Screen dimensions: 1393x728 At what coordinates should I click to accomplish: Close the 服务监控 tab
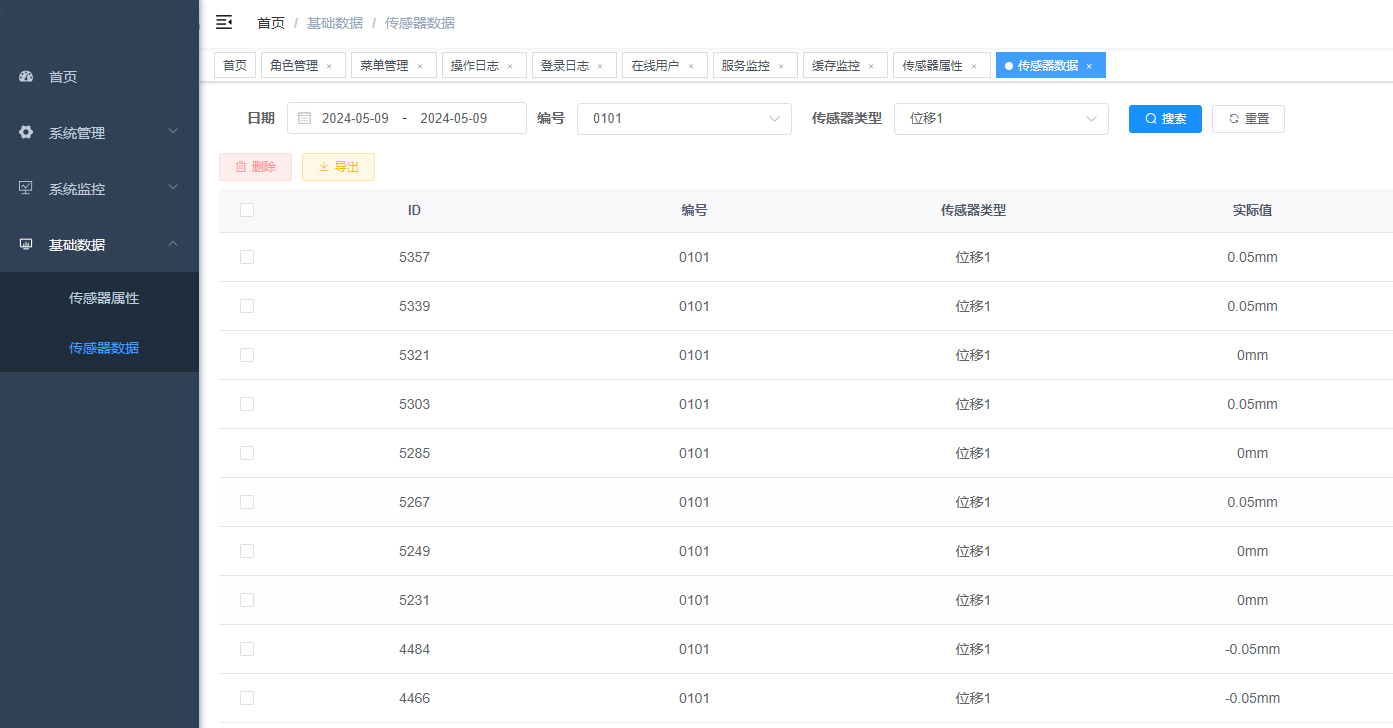(x=781, y=66)
